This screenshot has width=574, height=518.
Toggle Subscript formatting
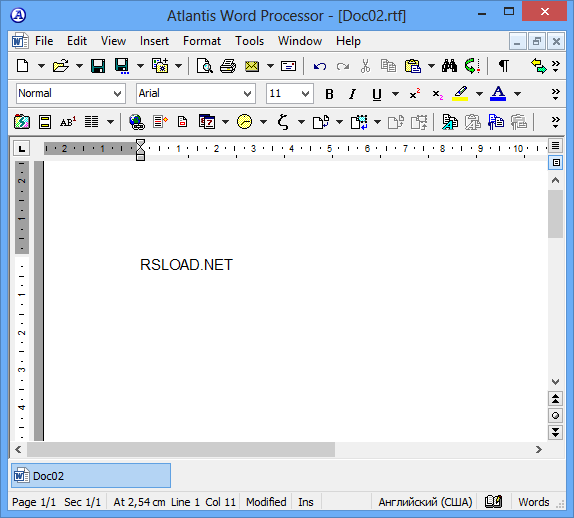click(437, 94)
